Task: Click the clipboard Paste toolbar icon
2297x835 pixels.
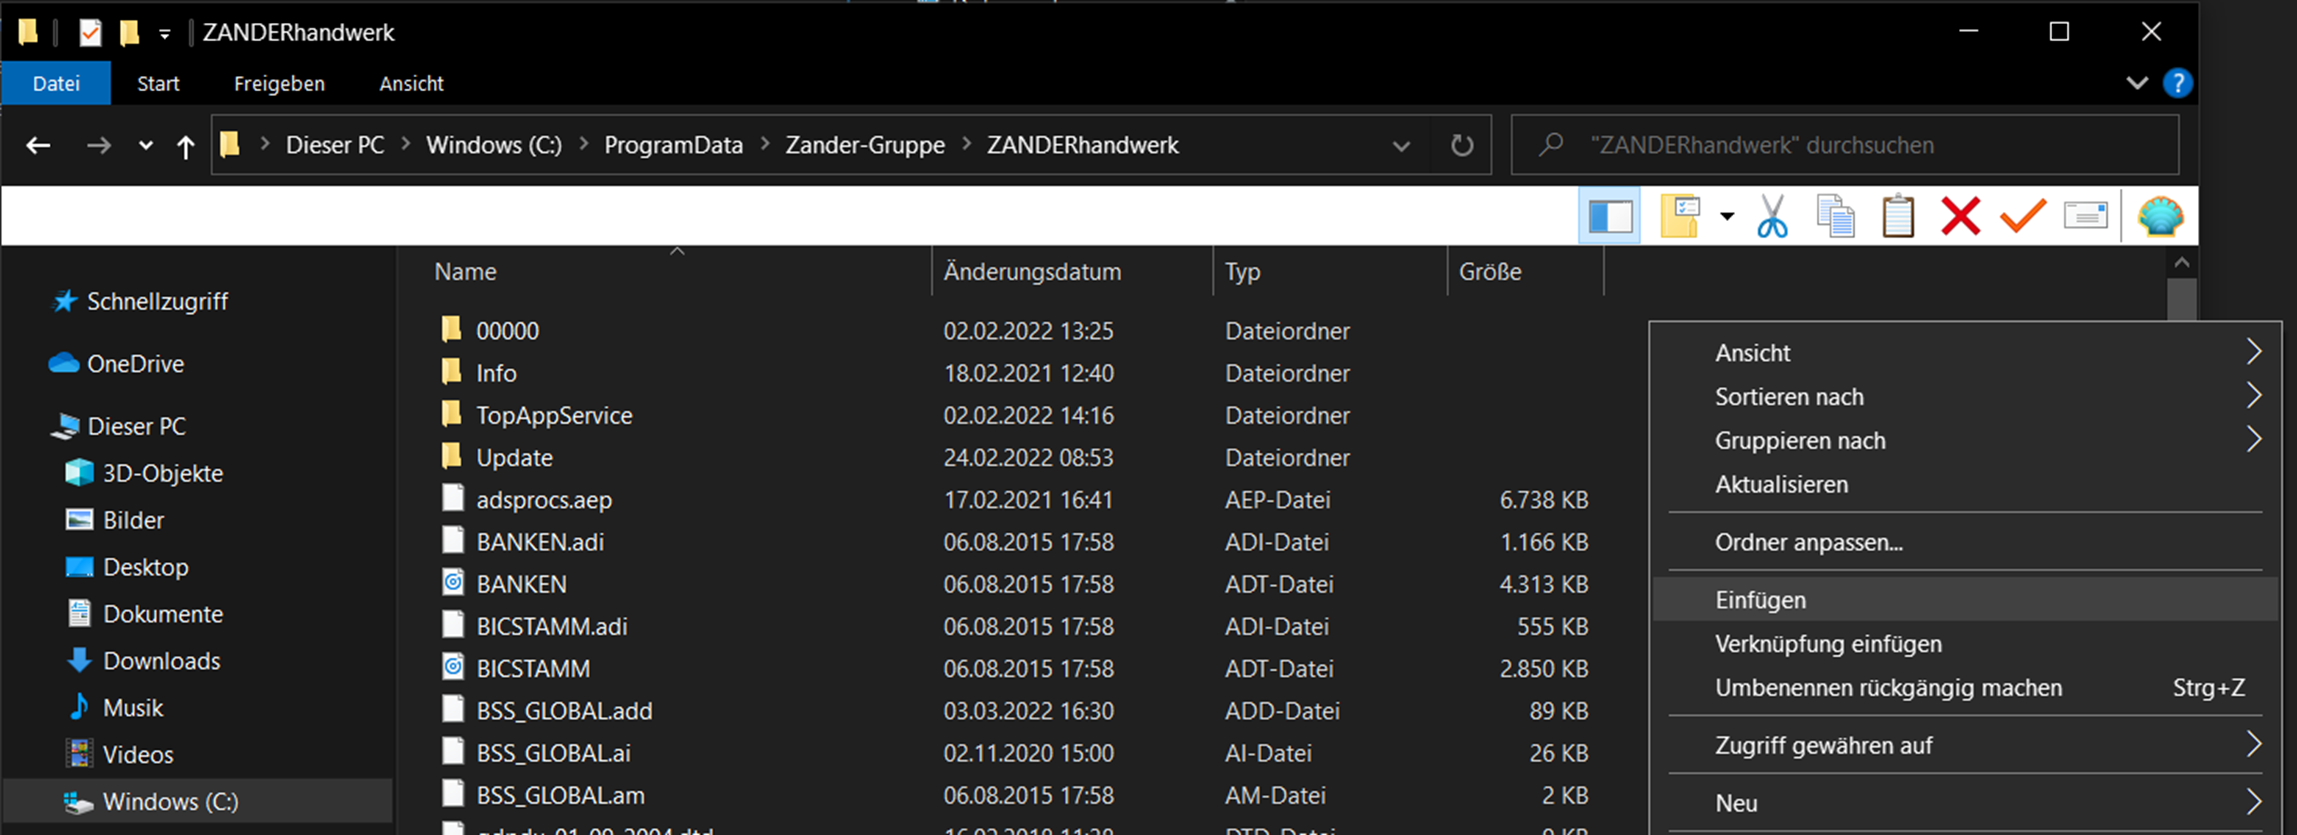Action: (x=1897, y=216)
